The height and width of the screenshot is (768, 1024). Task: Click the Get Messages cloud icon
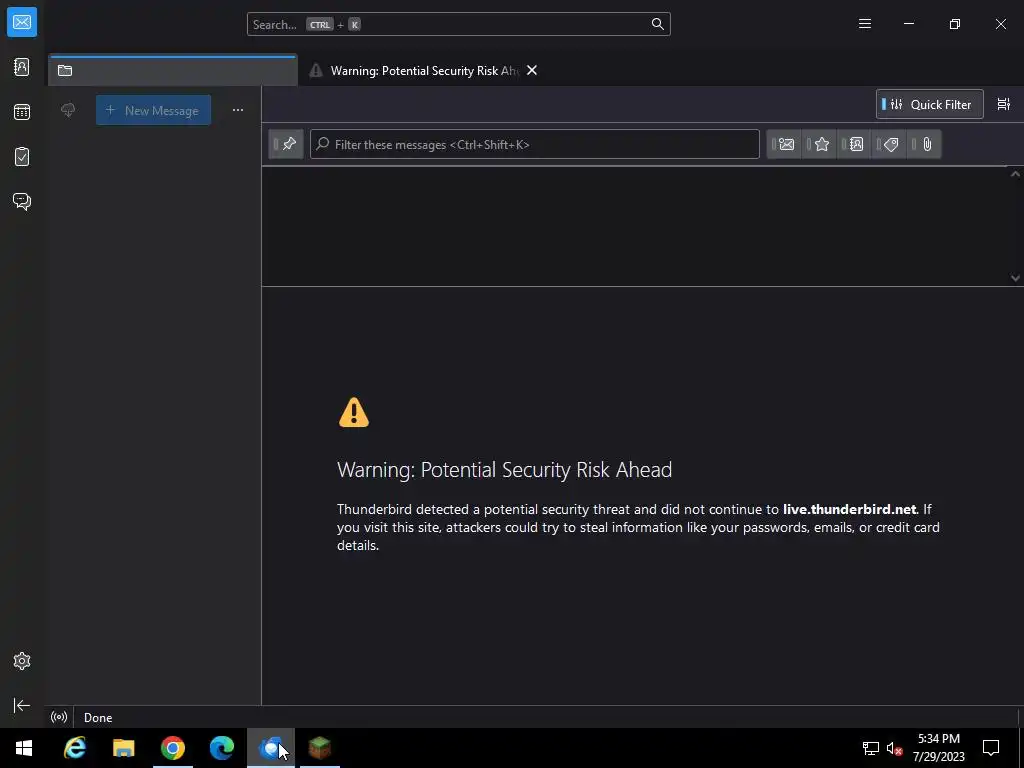click(68, 110)
